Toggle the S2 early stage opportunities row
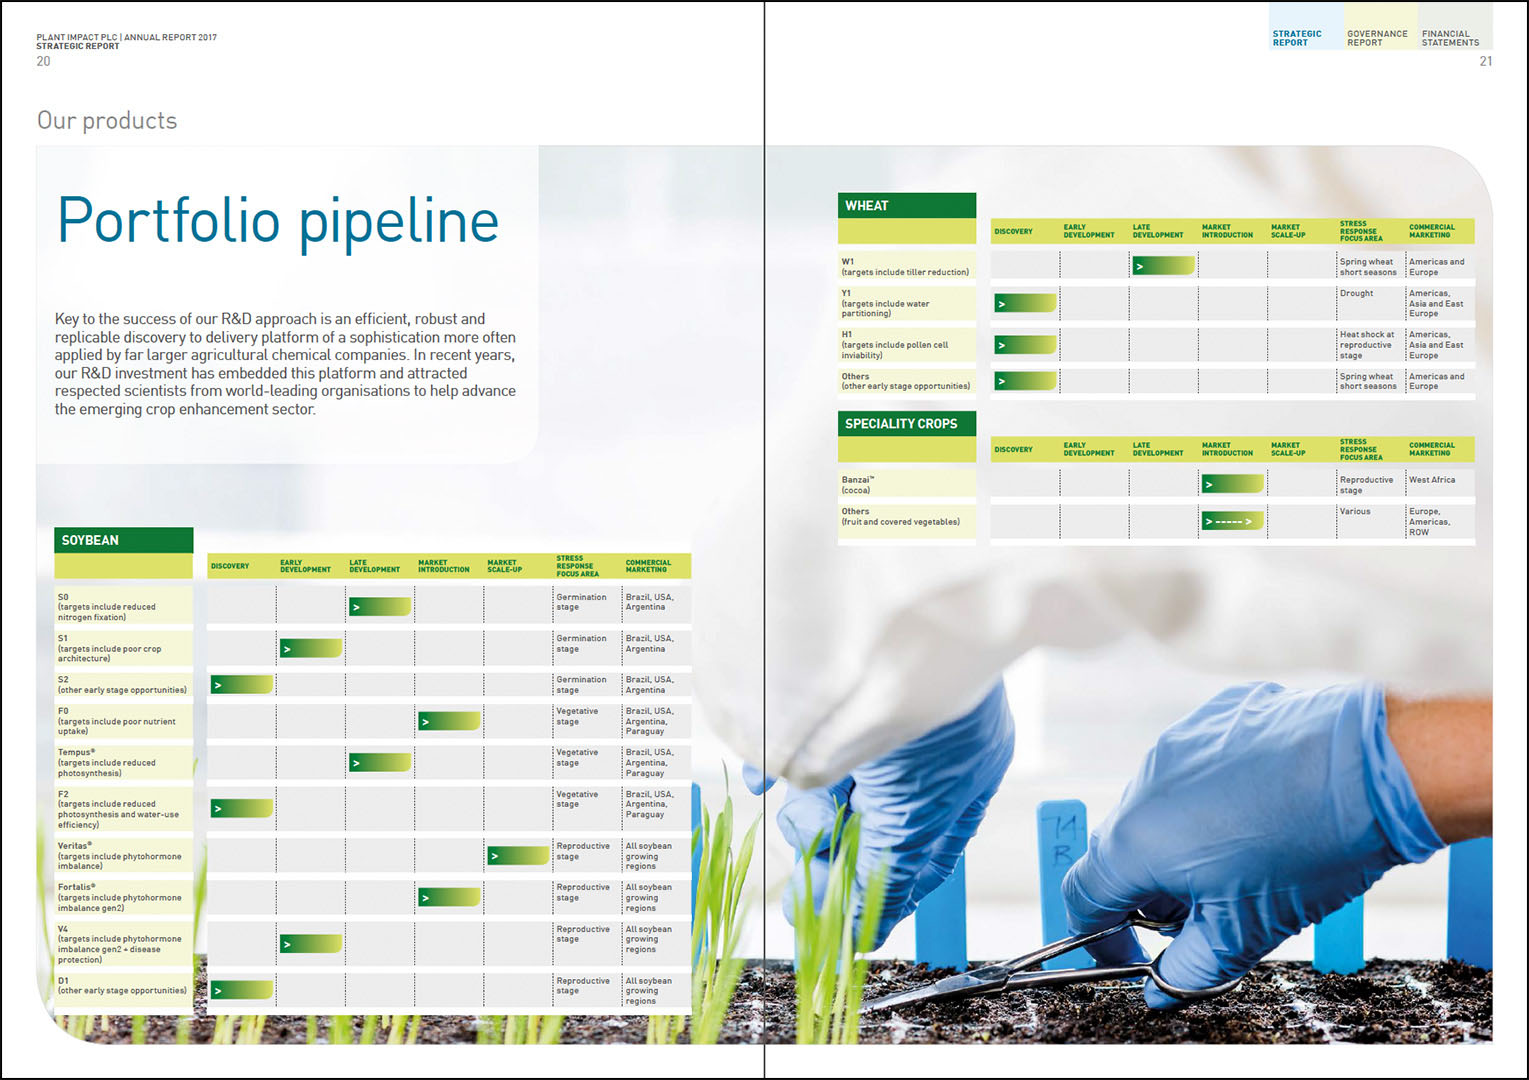Image resolution: width=1529 pixels, height=1080 pixels. [x=124, y=684]
